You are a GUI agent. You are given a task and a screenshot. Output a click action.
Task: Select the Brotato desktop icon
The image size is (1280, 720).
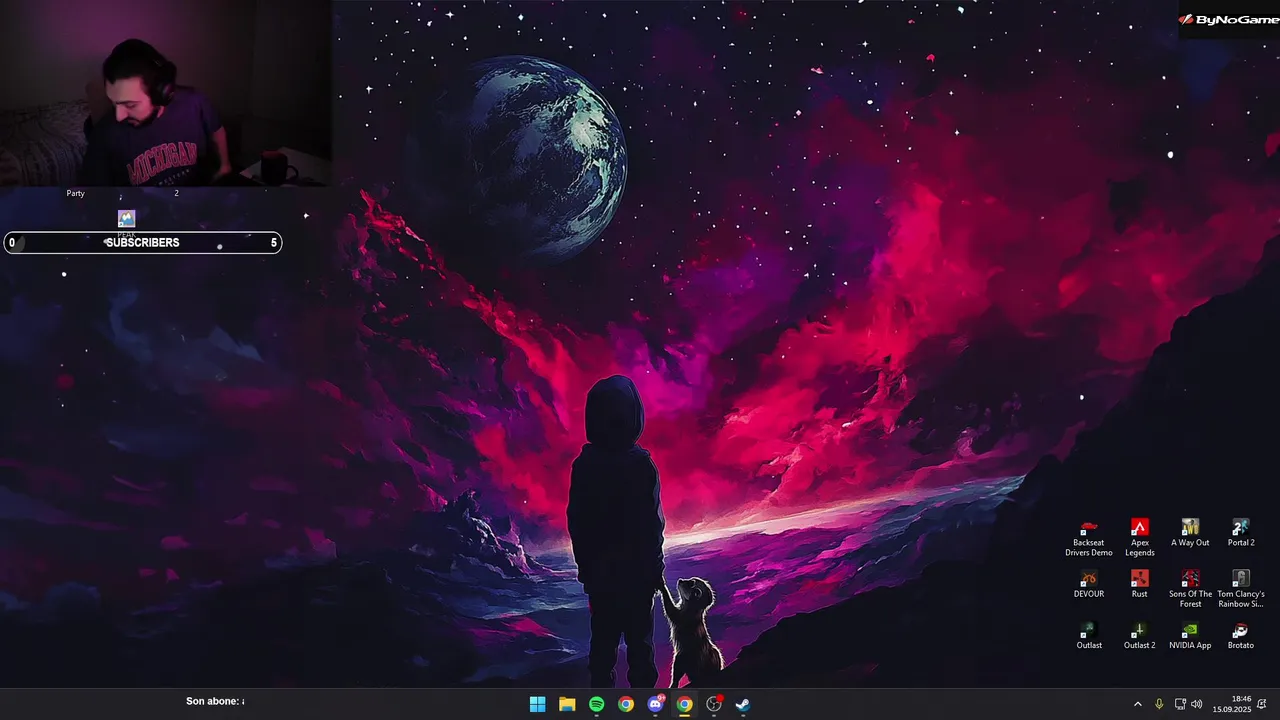click(x=1240, y=636)
